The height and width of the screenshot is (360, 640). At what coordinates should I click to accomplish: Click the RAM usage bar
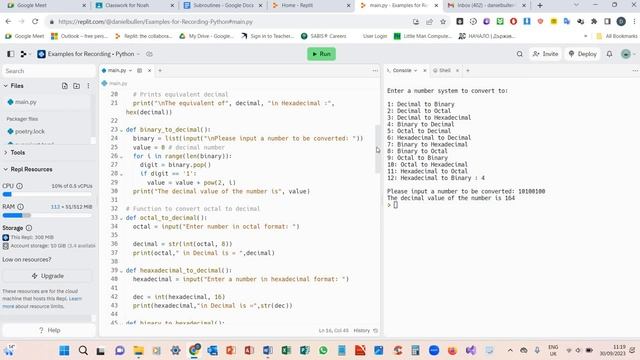(x=47, y=215)
